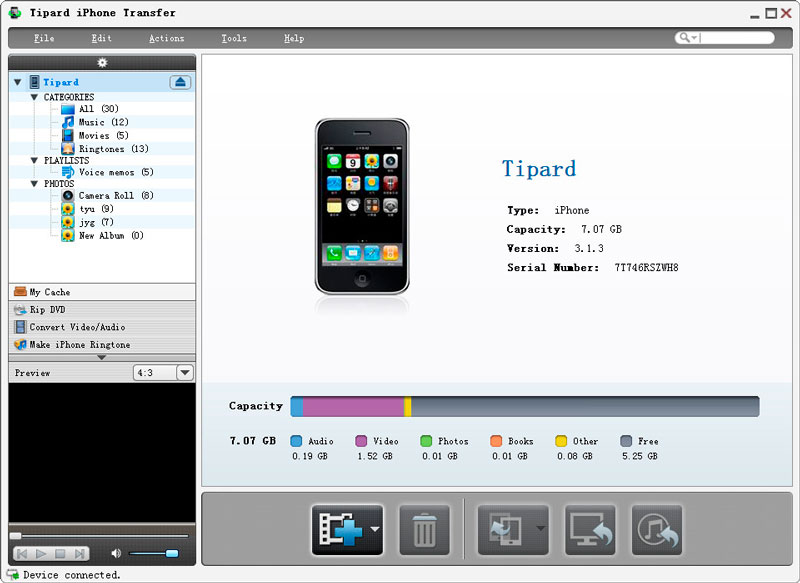Collapse the PHOTOS tree node
The image size is (800, 583).
[35, 184]
